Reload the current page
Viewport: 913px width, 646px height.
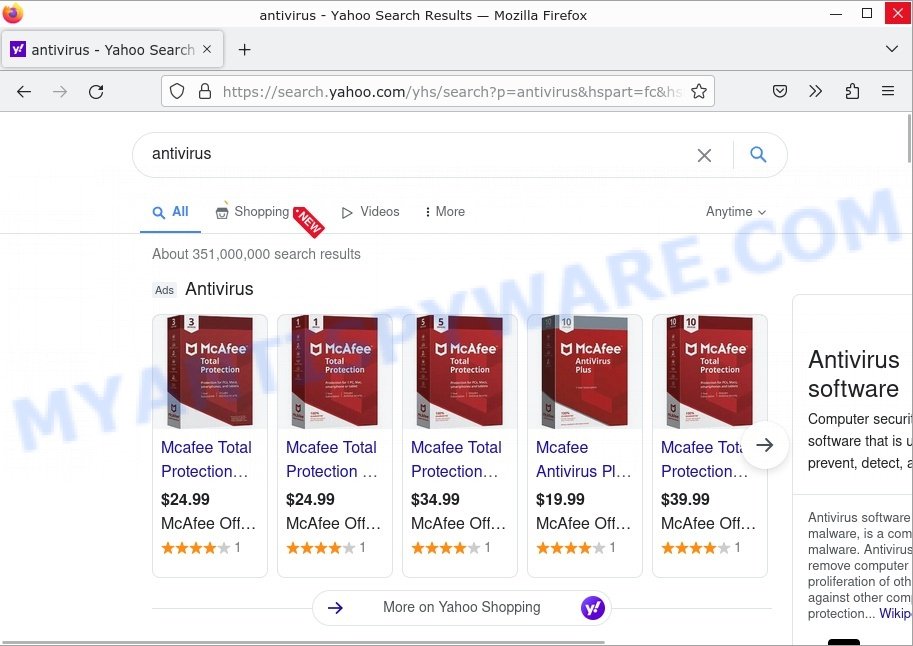(x=96, y=91)
